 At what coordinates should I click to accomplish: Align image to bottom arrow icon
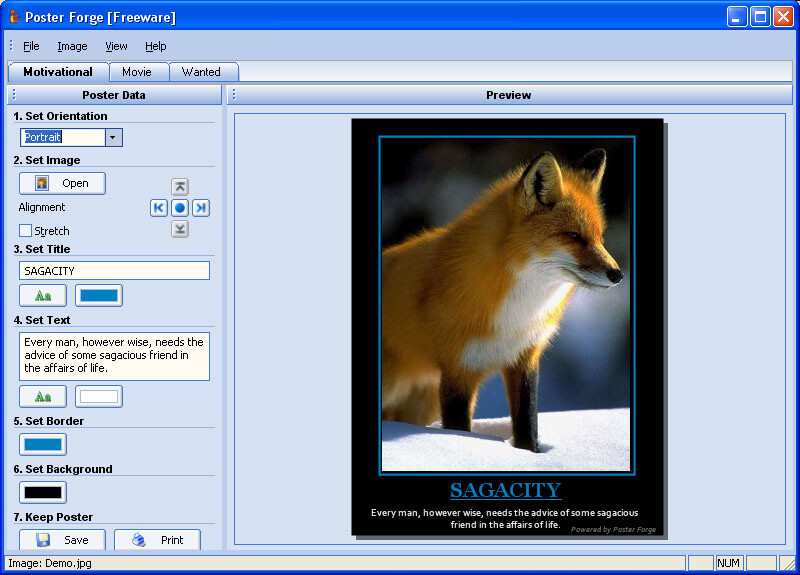tap(180, 229)
